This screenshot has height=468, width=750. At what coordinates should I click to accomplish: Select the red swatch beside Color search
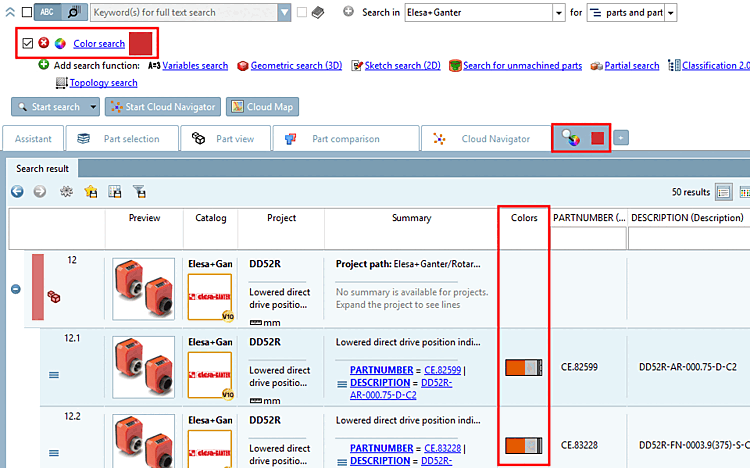pyautogui.click(x=141, y=44)
